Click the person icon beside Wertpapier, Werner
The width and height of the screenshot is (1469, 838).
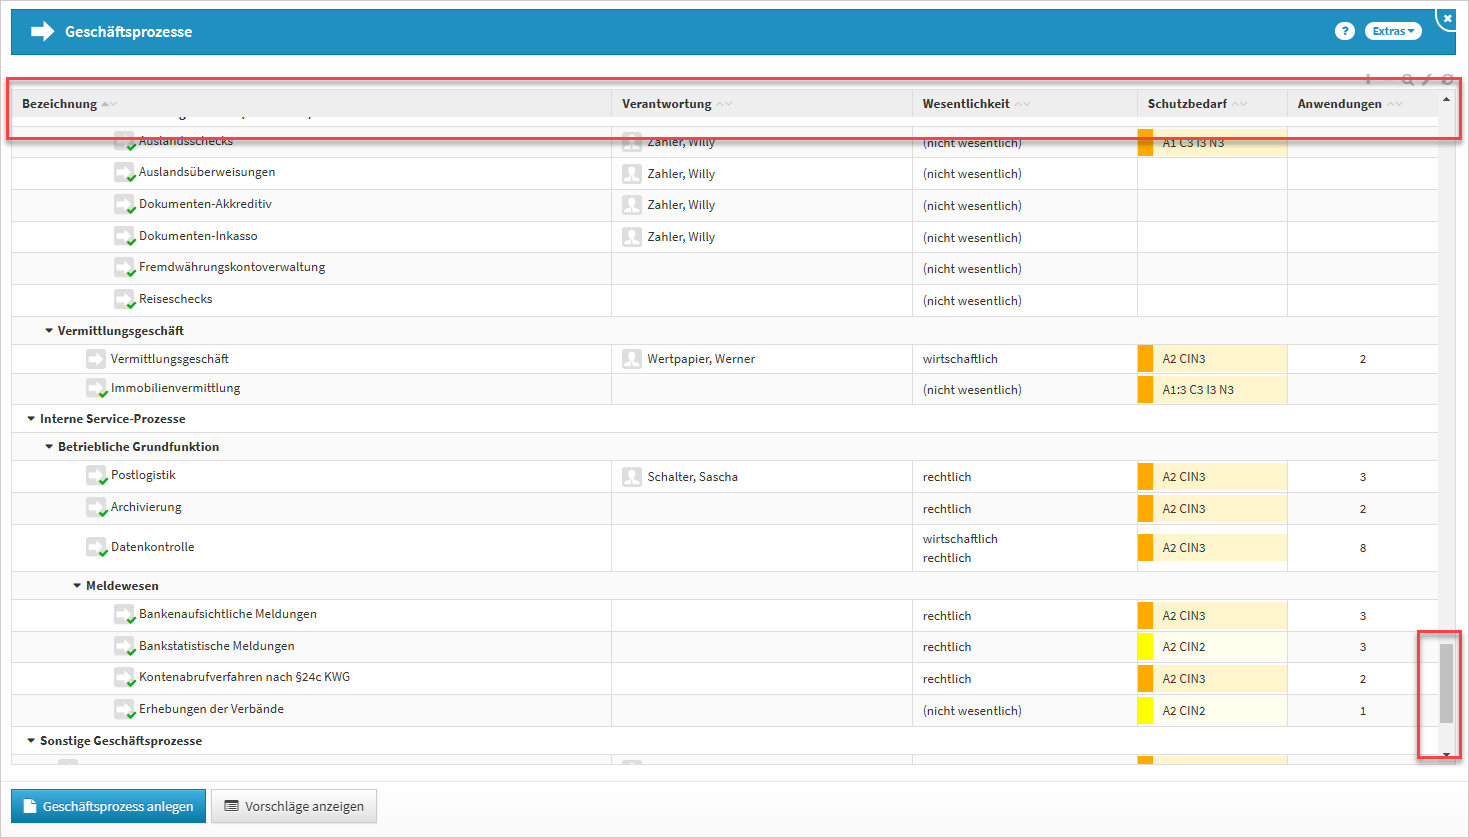[x=632, y=359]
